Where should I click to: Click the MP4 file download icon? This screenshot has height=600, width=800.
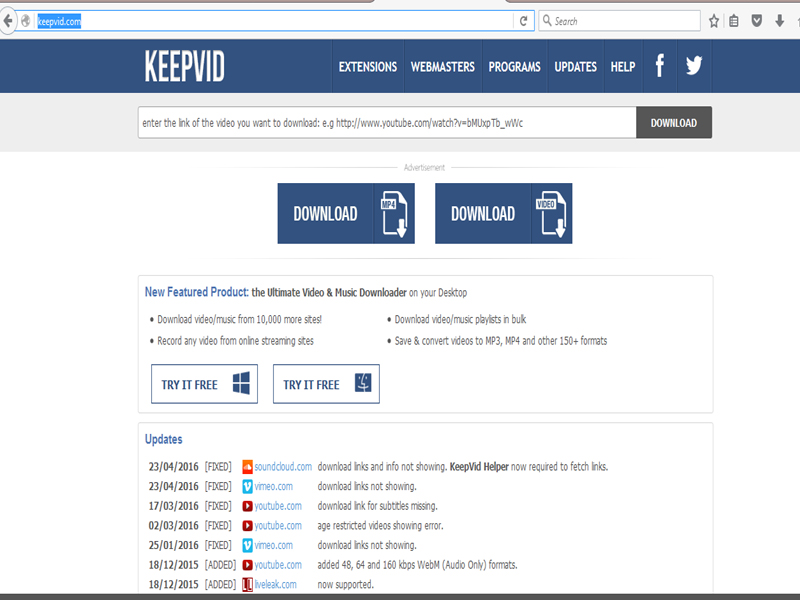click(394, 214)
